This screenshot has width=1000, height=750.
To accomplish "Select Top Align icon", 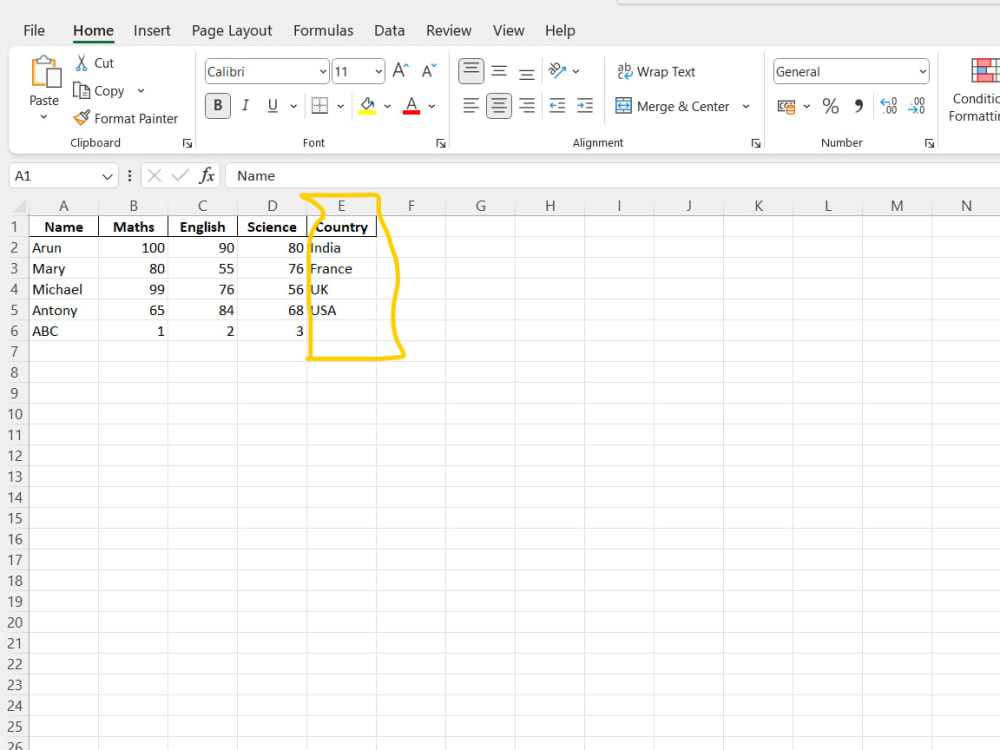I will point(471,71).
